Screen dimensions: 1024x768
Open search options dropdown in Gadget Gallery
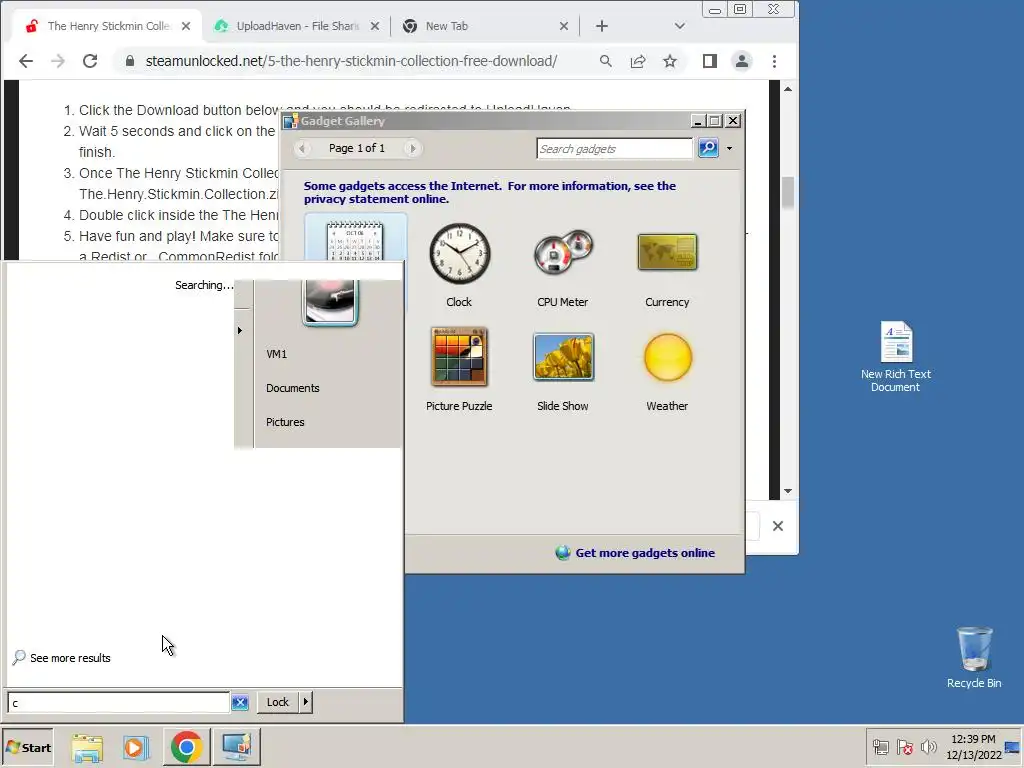tap(729, 148)
